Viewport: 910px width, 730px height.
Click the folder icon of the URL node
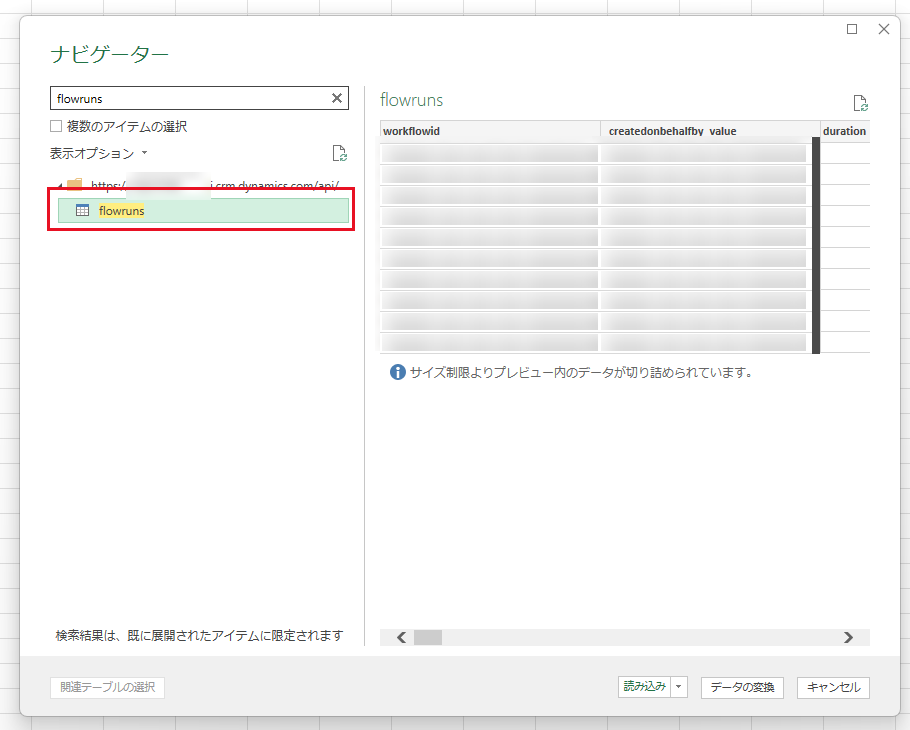coord(75,185)
